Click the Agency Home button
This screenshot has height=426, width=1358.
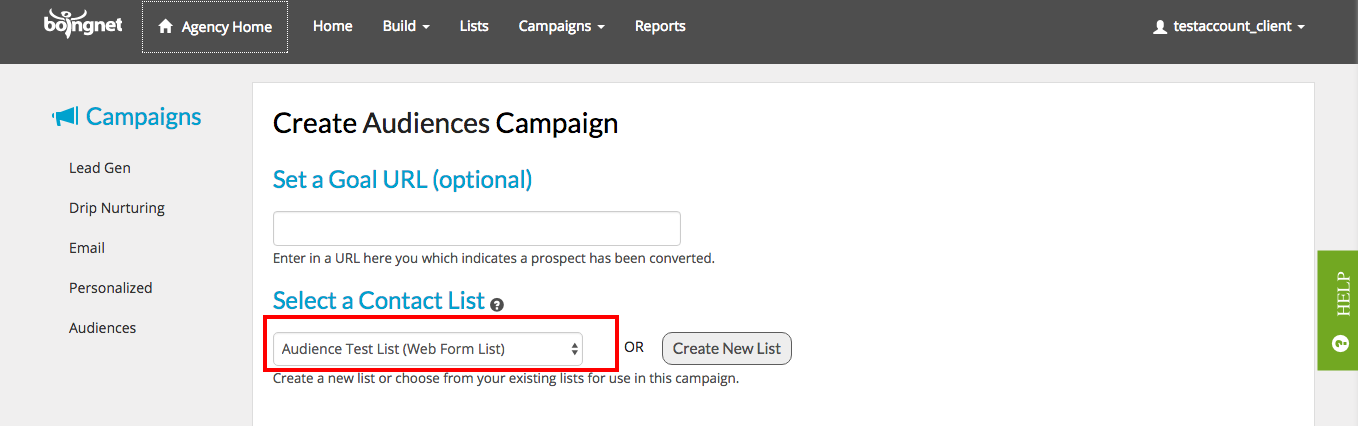[x=215, y=27]
